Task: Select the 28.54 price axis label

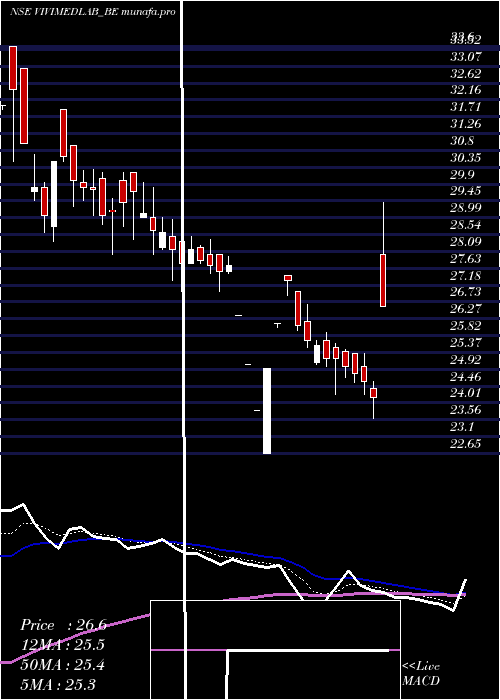Action: [466, 225]
